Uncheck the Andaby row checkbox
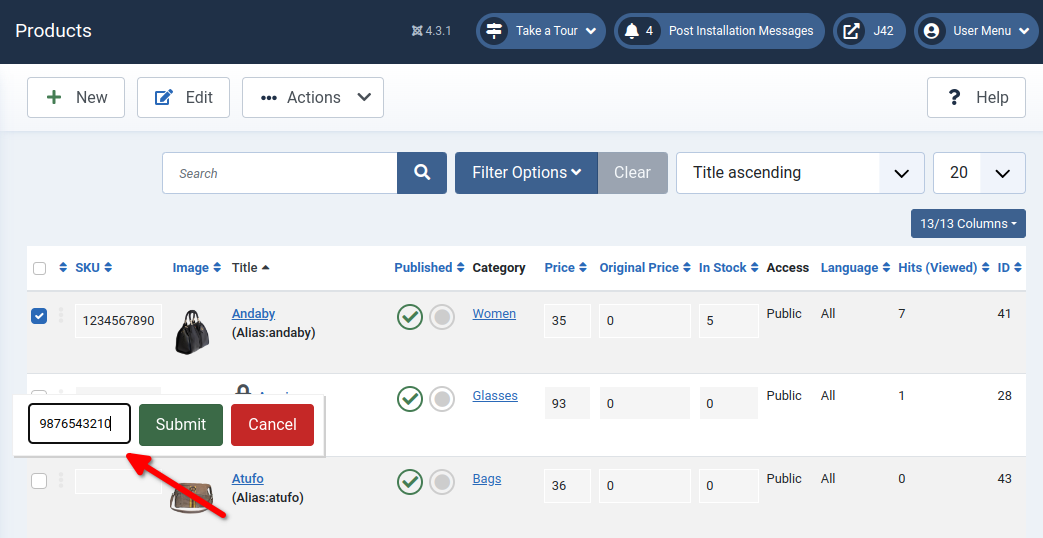 (39, 316)
